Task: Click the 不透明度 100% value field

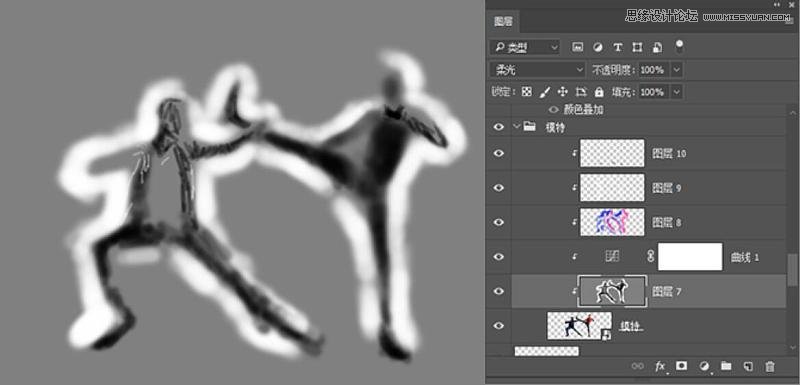Action: [654, 70]
